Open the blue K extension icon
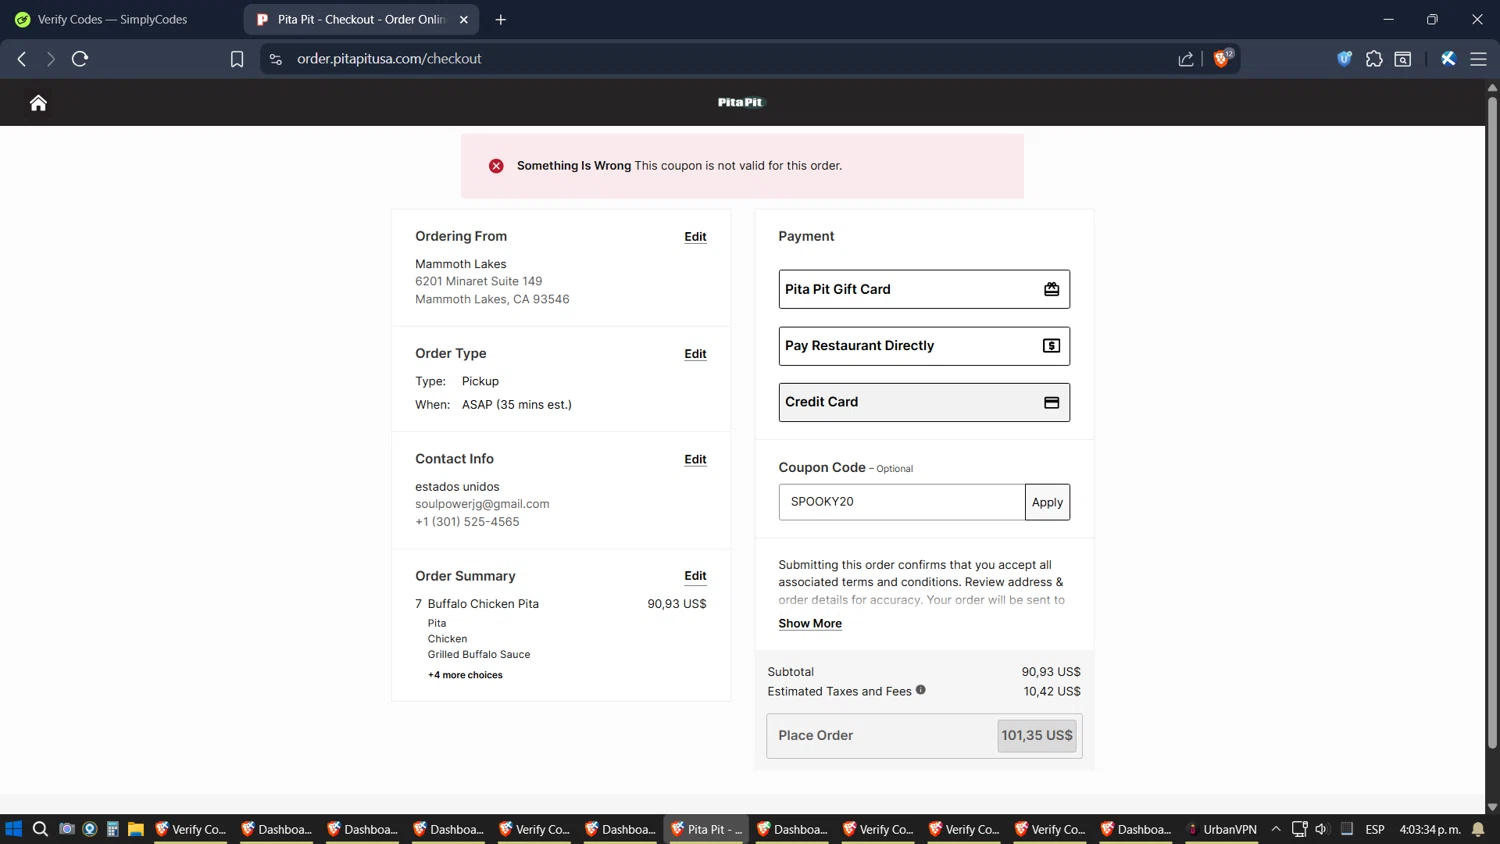Image resolution: width=1500 pixels, height=844 pixels. 1448,59
